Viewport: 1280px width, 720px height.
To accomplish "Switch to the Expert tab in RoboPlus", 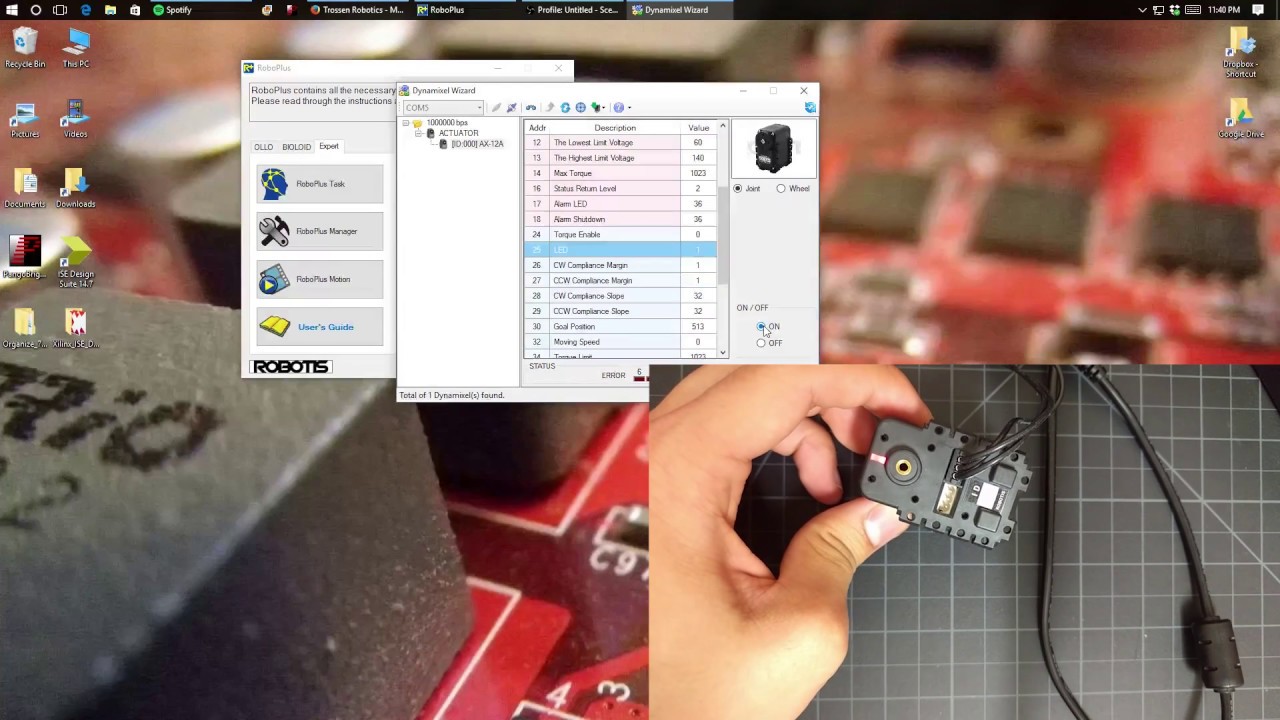I will 329,146.
